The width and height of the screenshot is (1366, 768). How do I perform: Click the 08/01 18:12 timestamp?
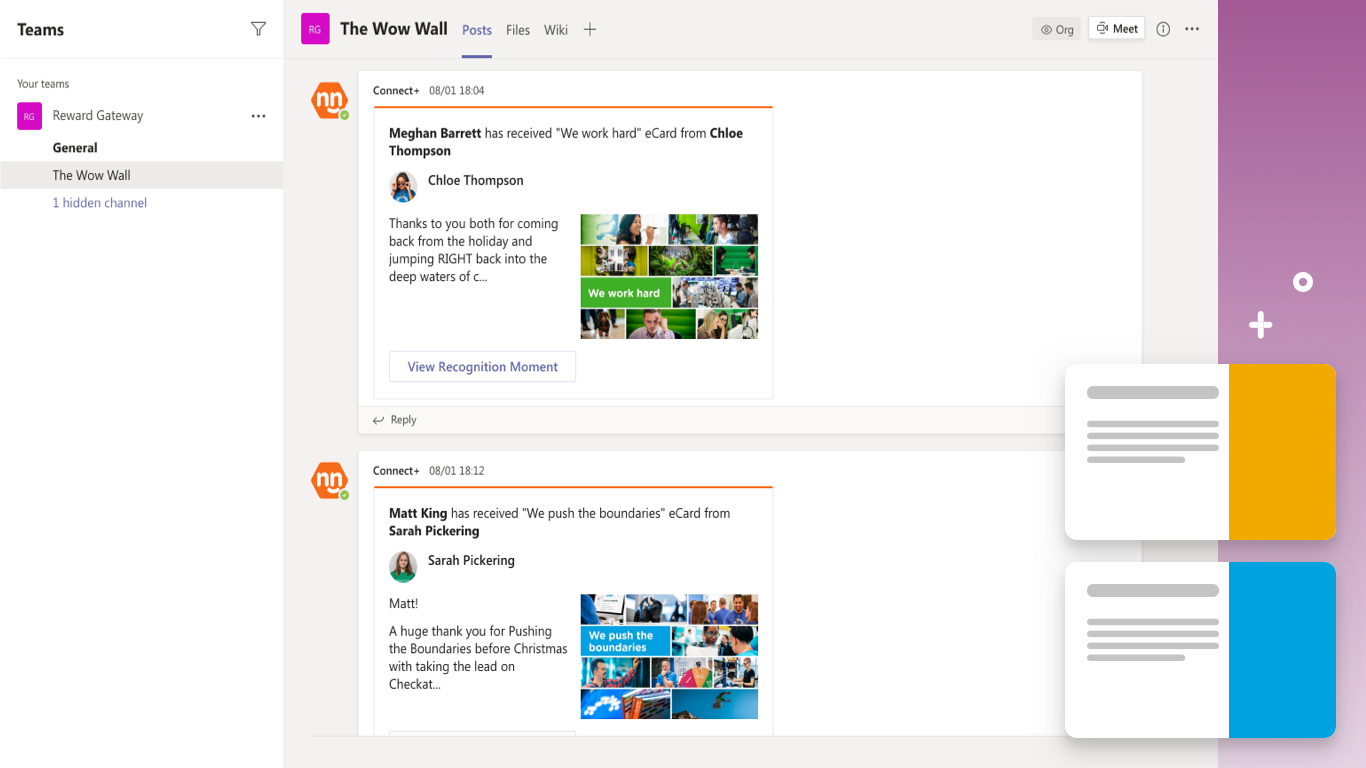457,470
